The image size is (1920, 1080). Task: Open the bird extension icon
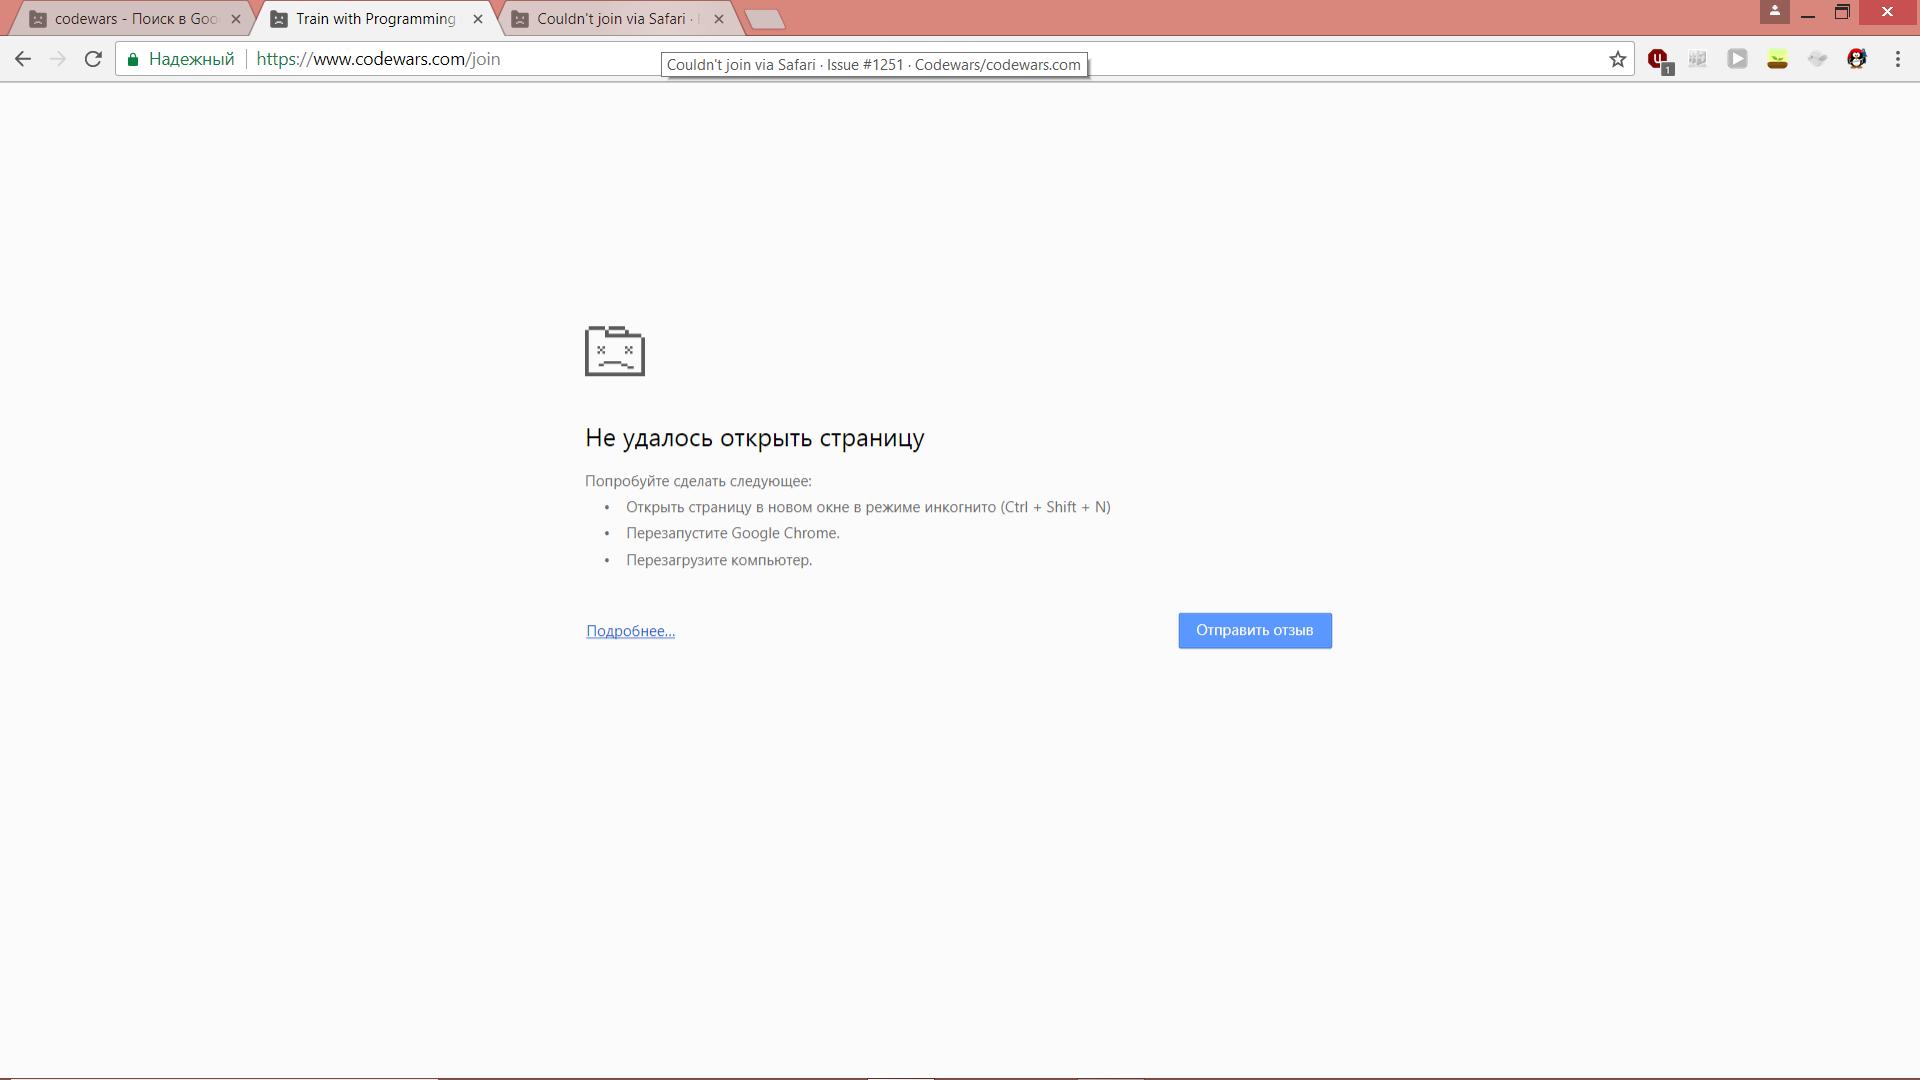click(1818, 58)
